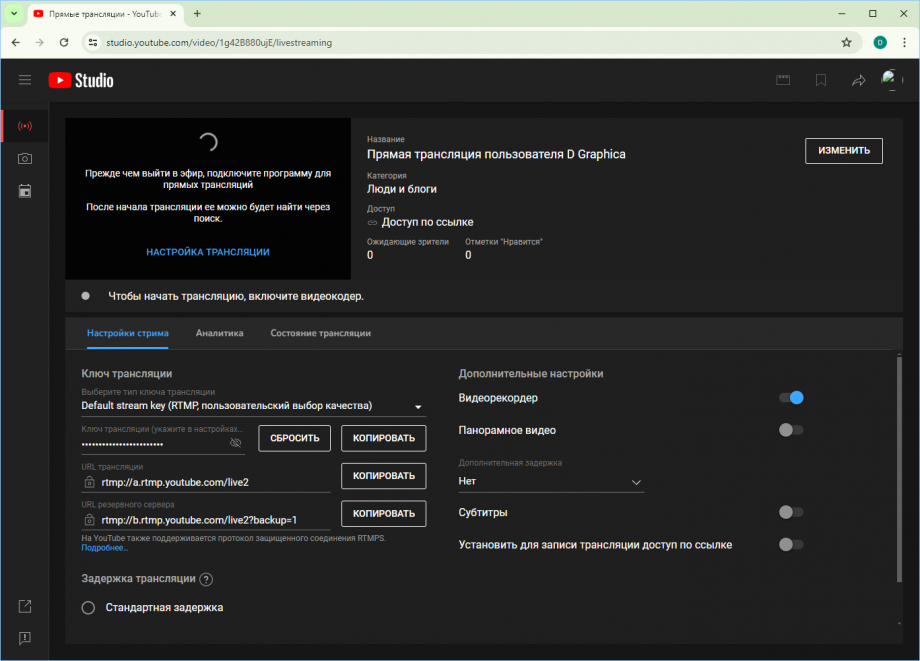Enable the Субтитры switch
This screenshot has width=920, height=661.
point(791,512)
